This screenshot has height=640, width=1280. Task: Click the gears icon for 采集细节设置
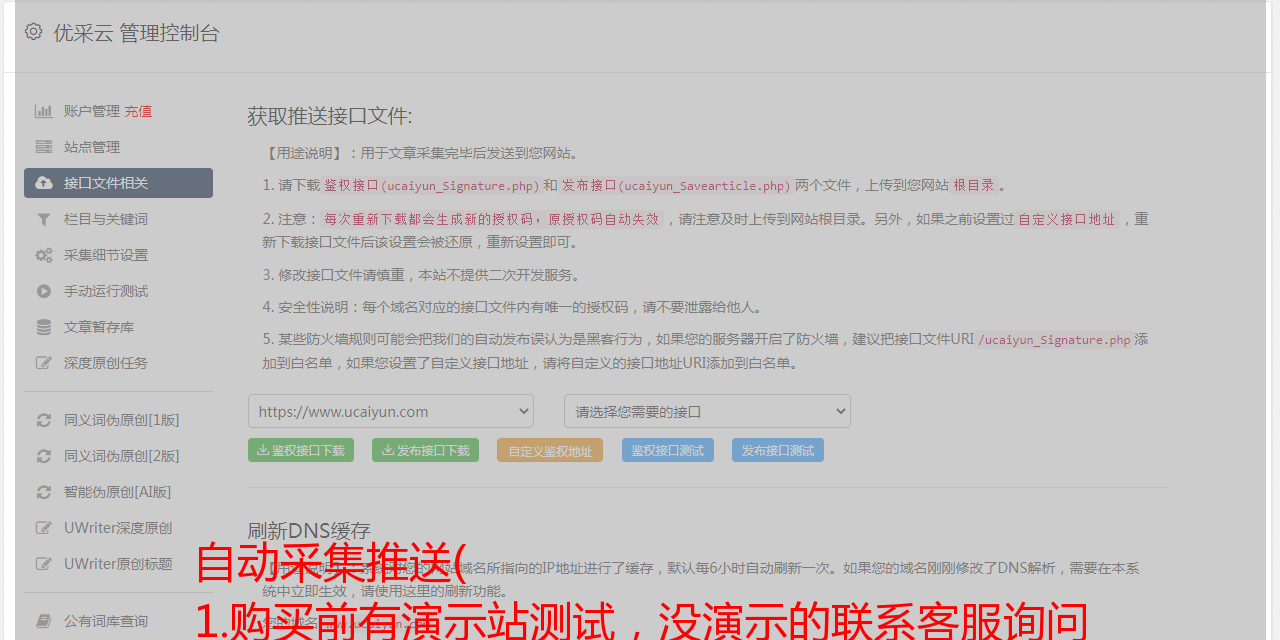pos(44,255)
